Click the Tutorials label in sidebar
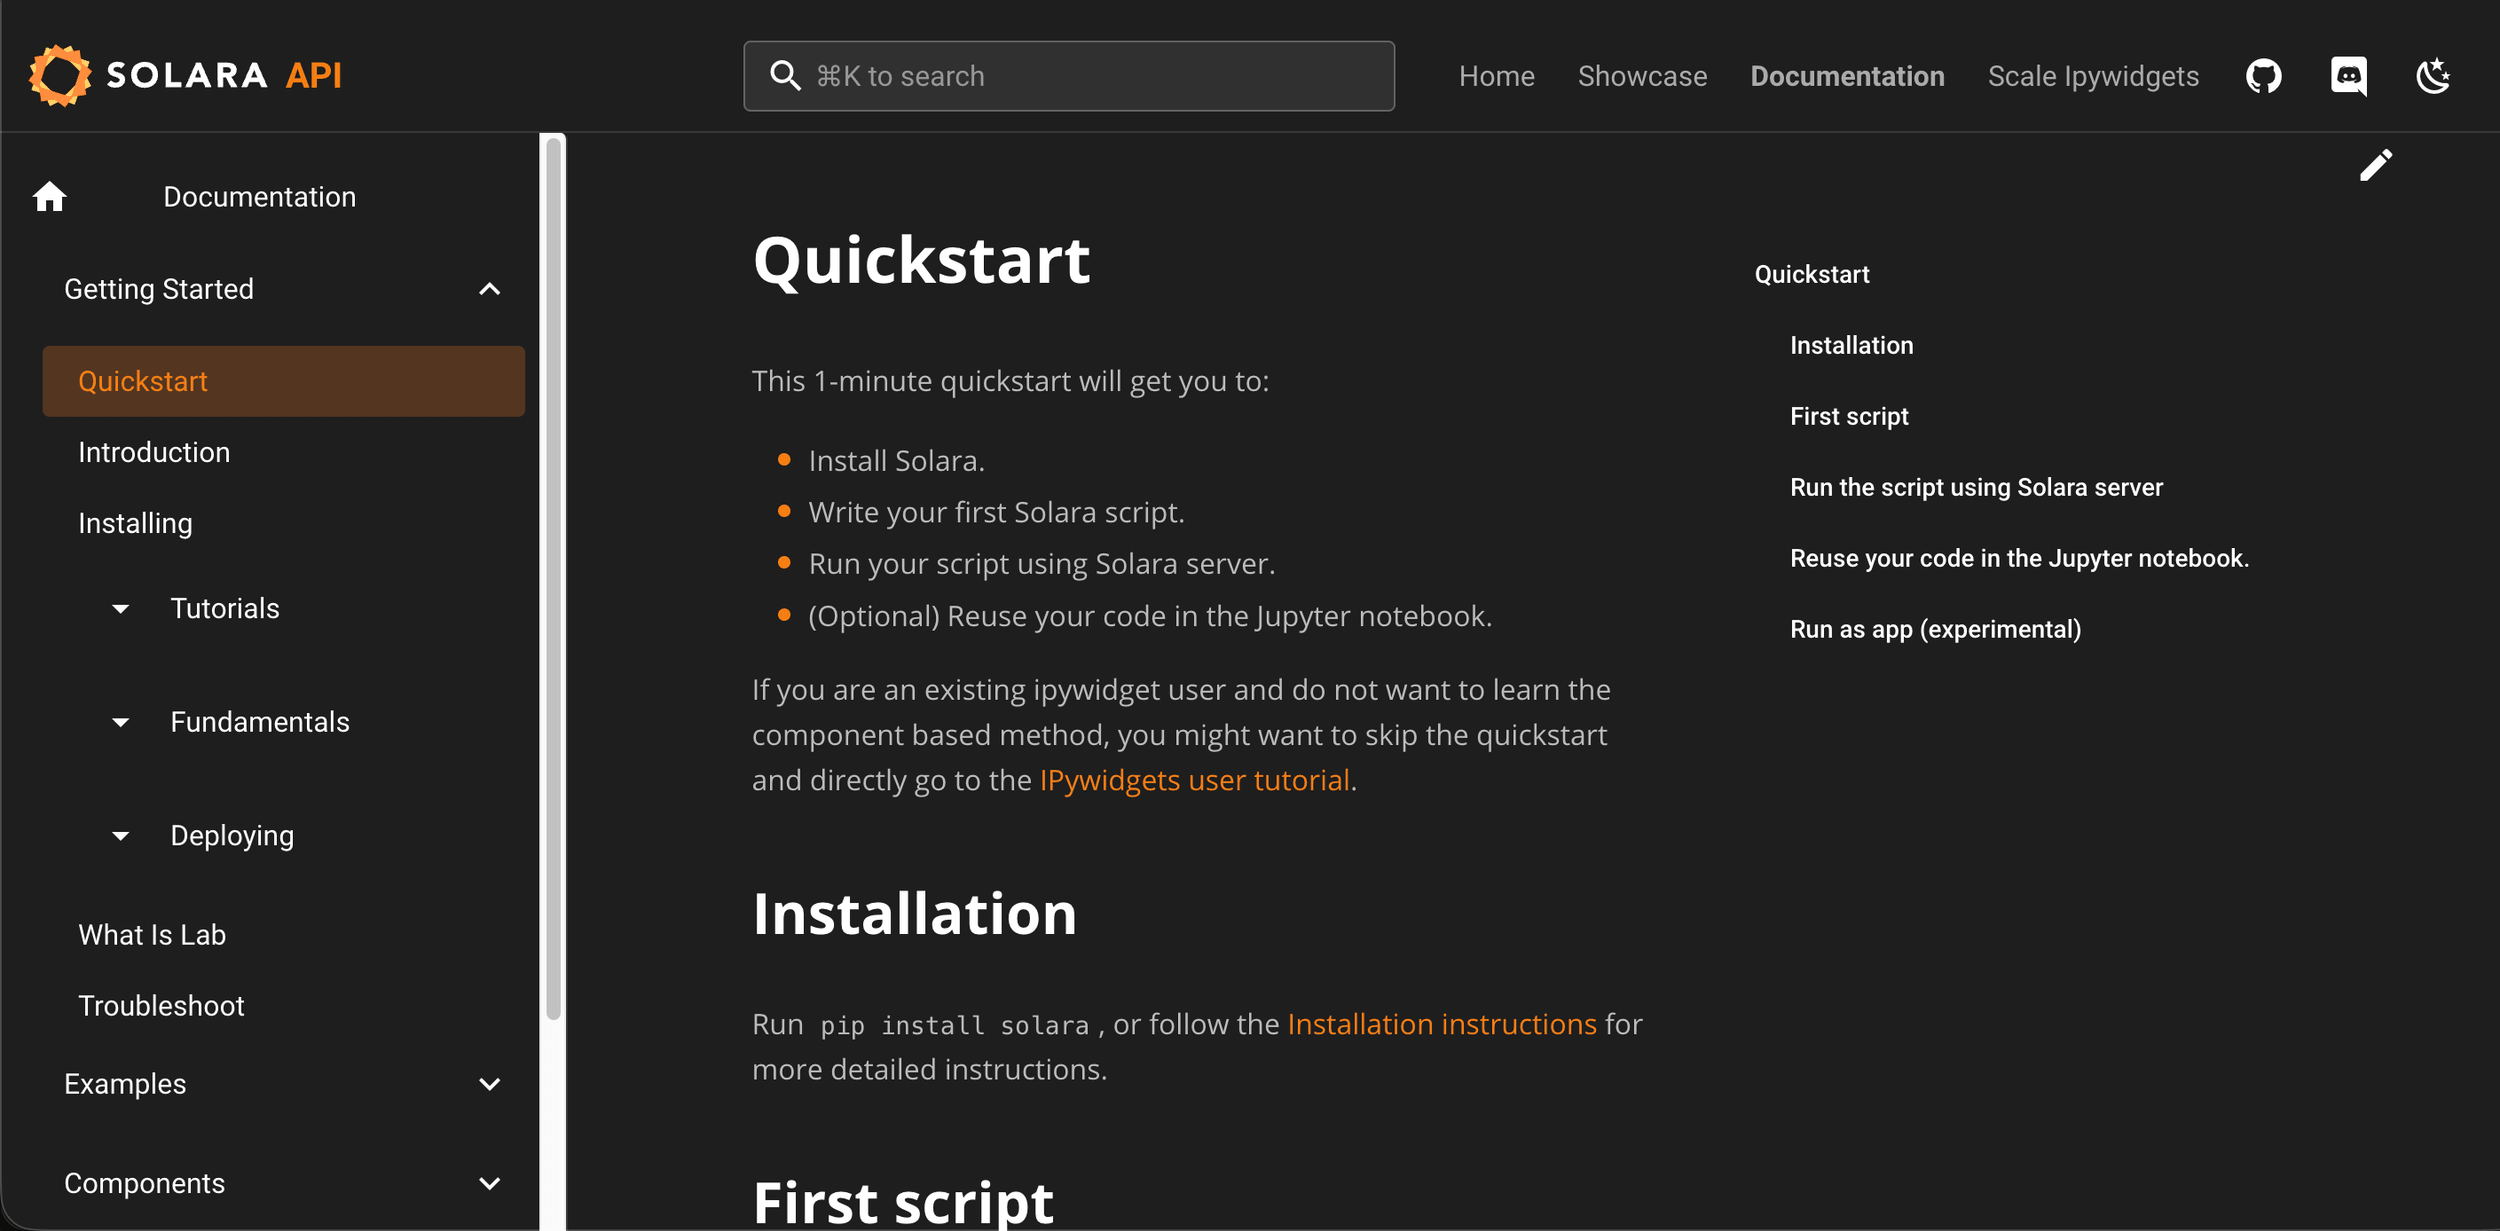The width and height of the screenshot is (2500, 1231). (x=225, y=609)
